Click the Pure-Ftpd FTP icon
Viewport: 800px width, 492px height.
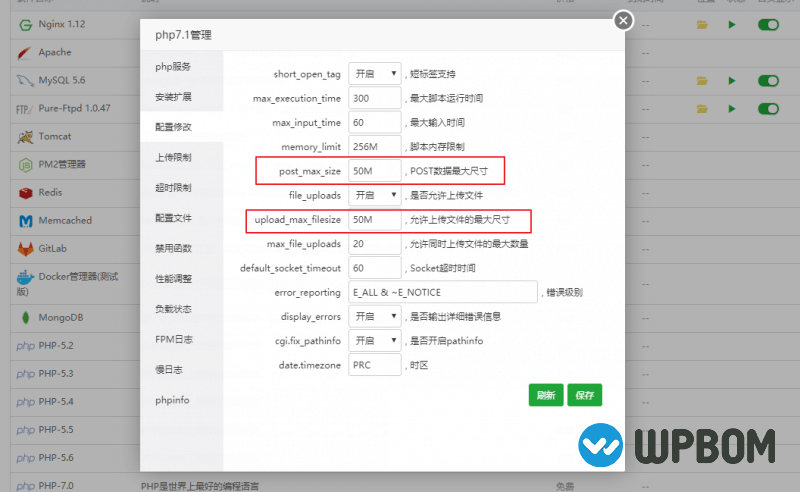point(24,109)
